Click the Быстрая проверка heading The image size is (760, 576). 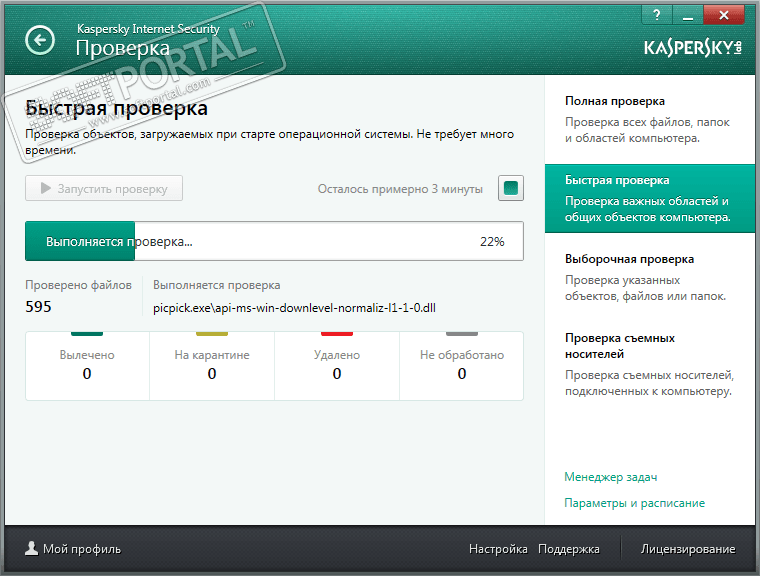click(116, 108)
